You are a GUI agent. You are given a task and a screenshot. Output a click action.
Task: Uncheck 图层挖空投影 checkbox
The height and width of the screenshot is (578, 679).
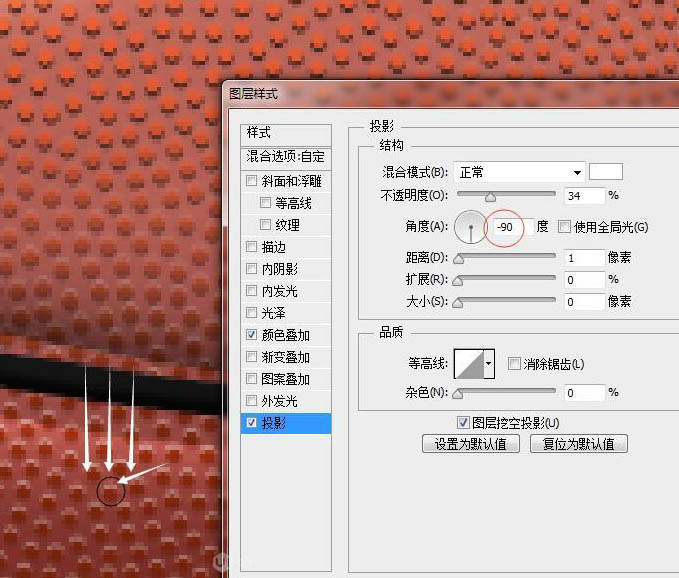coord(463,422)
